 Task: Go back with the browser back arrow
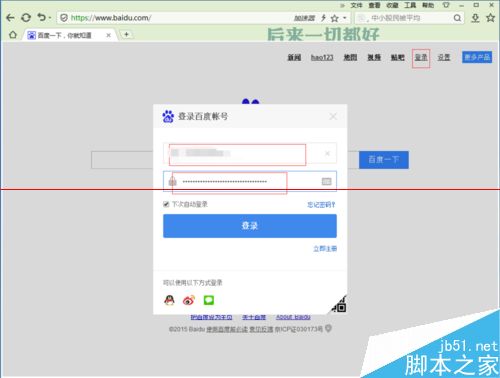point(10,18)
